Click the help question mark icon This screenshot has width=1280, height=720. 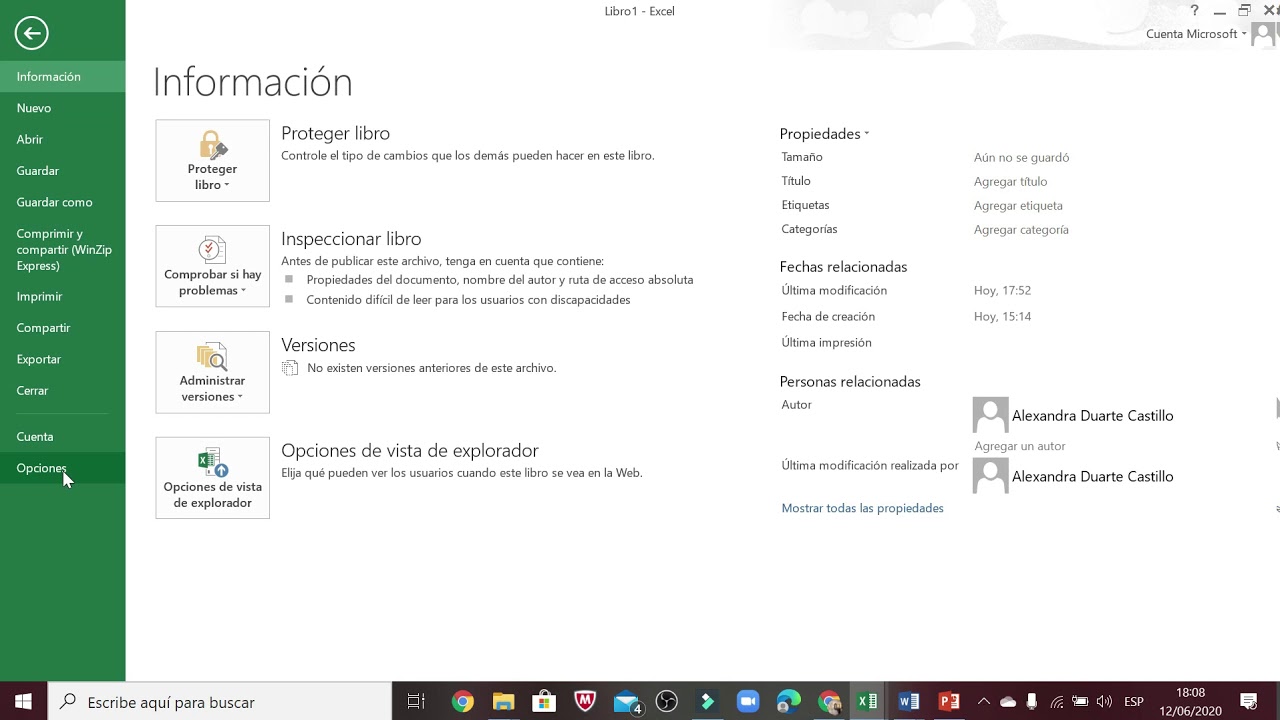[1194, 11]
